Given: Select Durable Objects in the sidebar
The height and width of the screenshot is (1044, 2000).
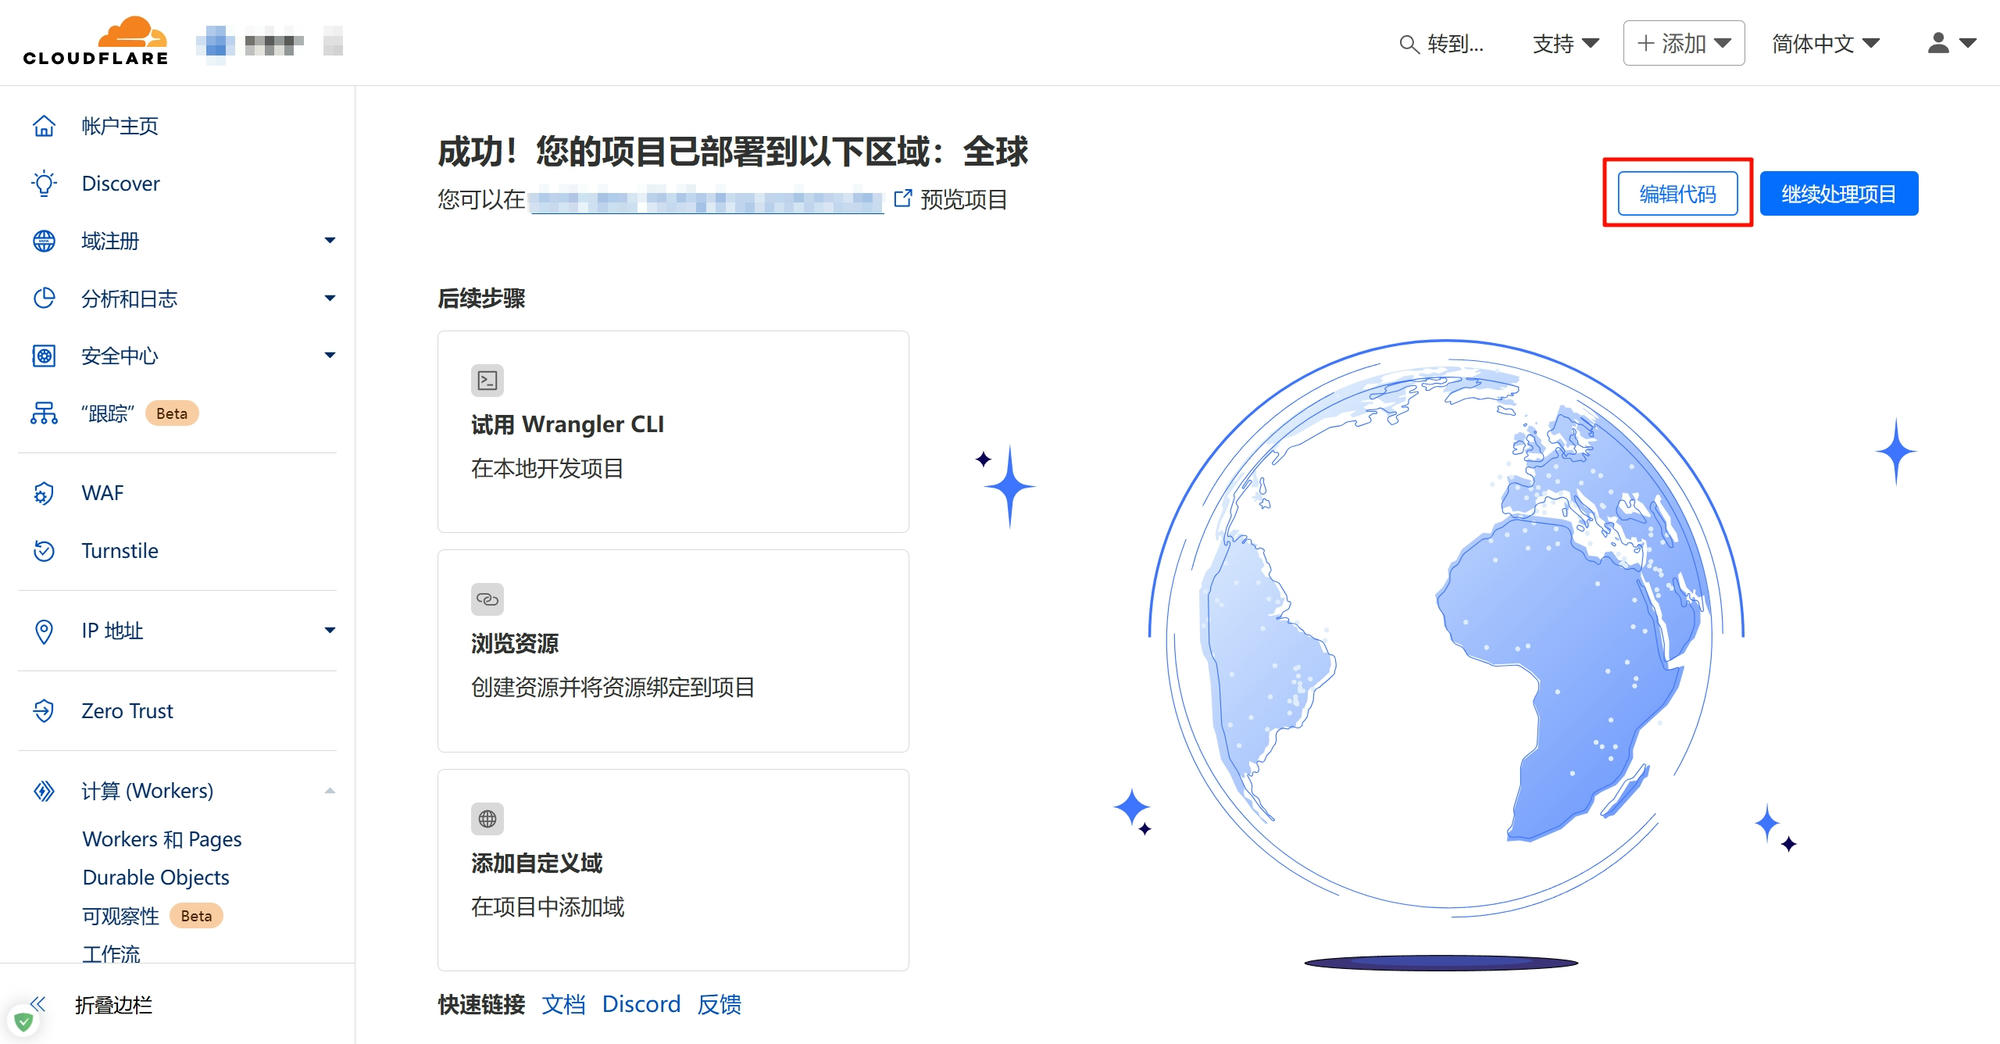Looking at the screenshot, I should [156, 877].
